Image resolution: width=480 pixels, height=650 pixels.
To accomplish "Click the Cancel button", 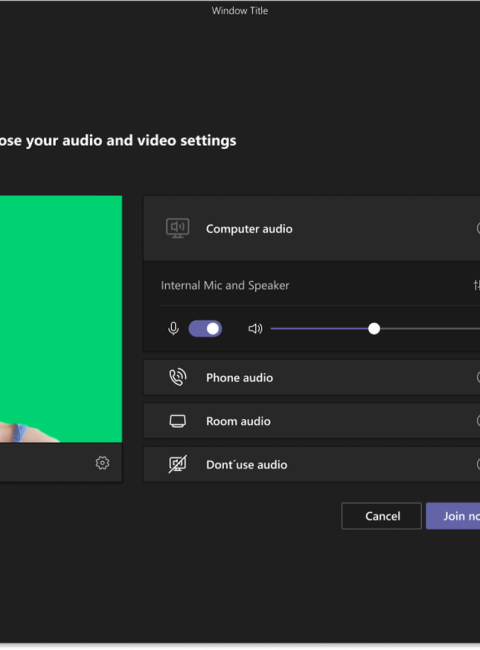I will pos(381,516).
